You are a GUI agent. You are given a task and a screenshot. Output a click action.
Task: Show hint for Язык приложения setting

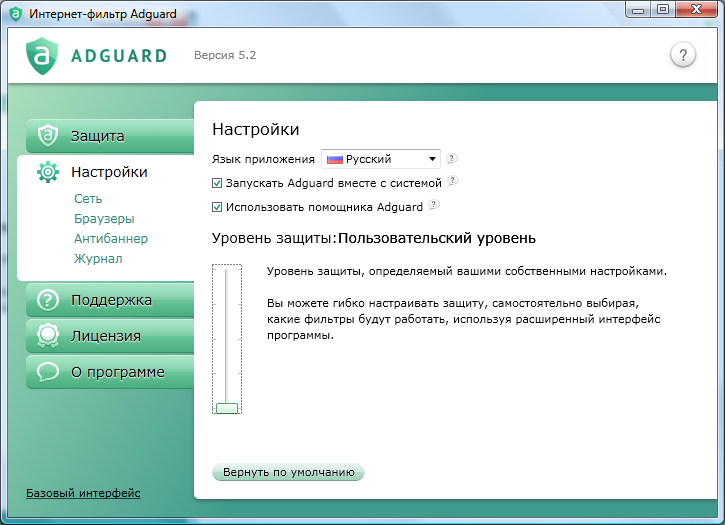coord(452,159)
